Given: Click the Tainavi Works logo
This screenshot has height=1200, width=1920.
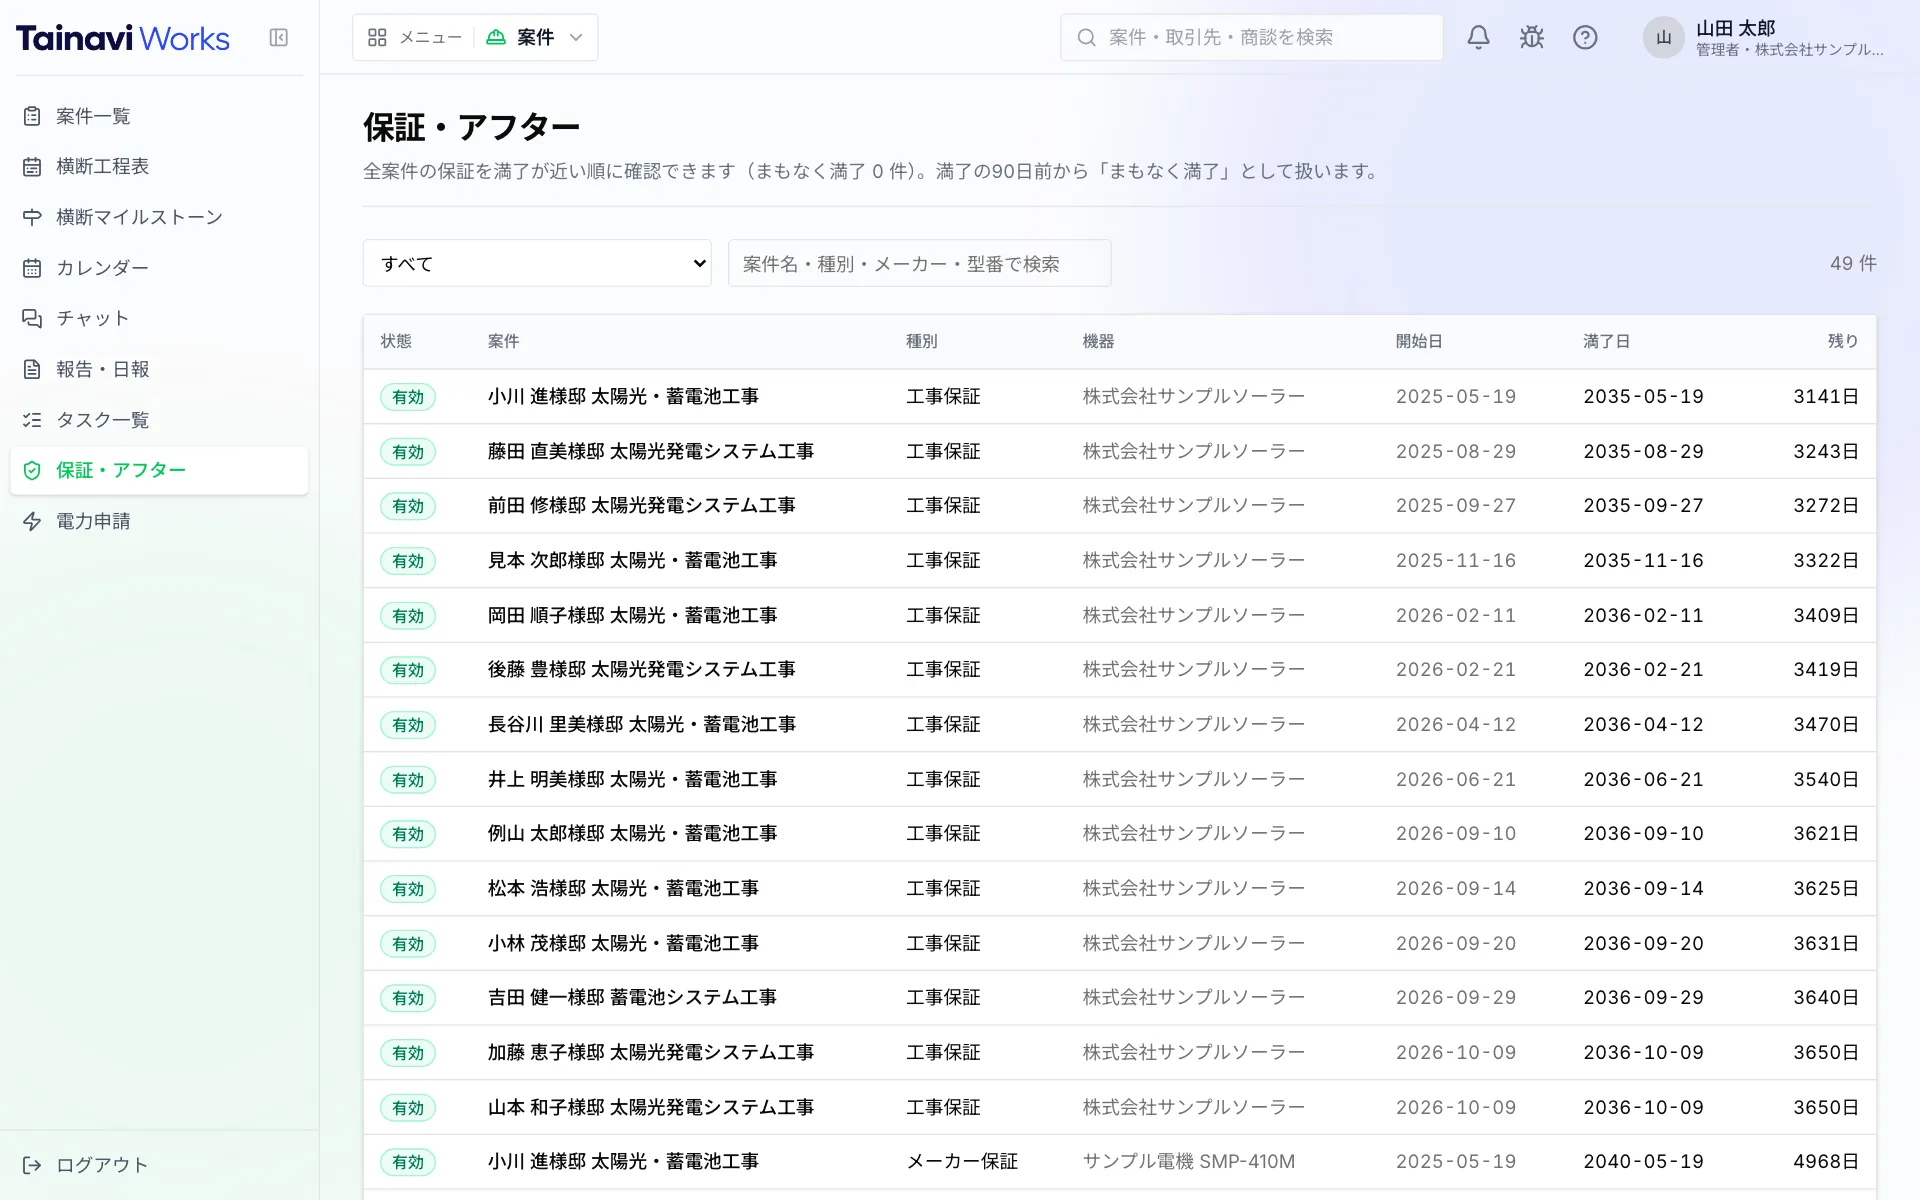Looking at the screenshot, I should pos(123,38).
